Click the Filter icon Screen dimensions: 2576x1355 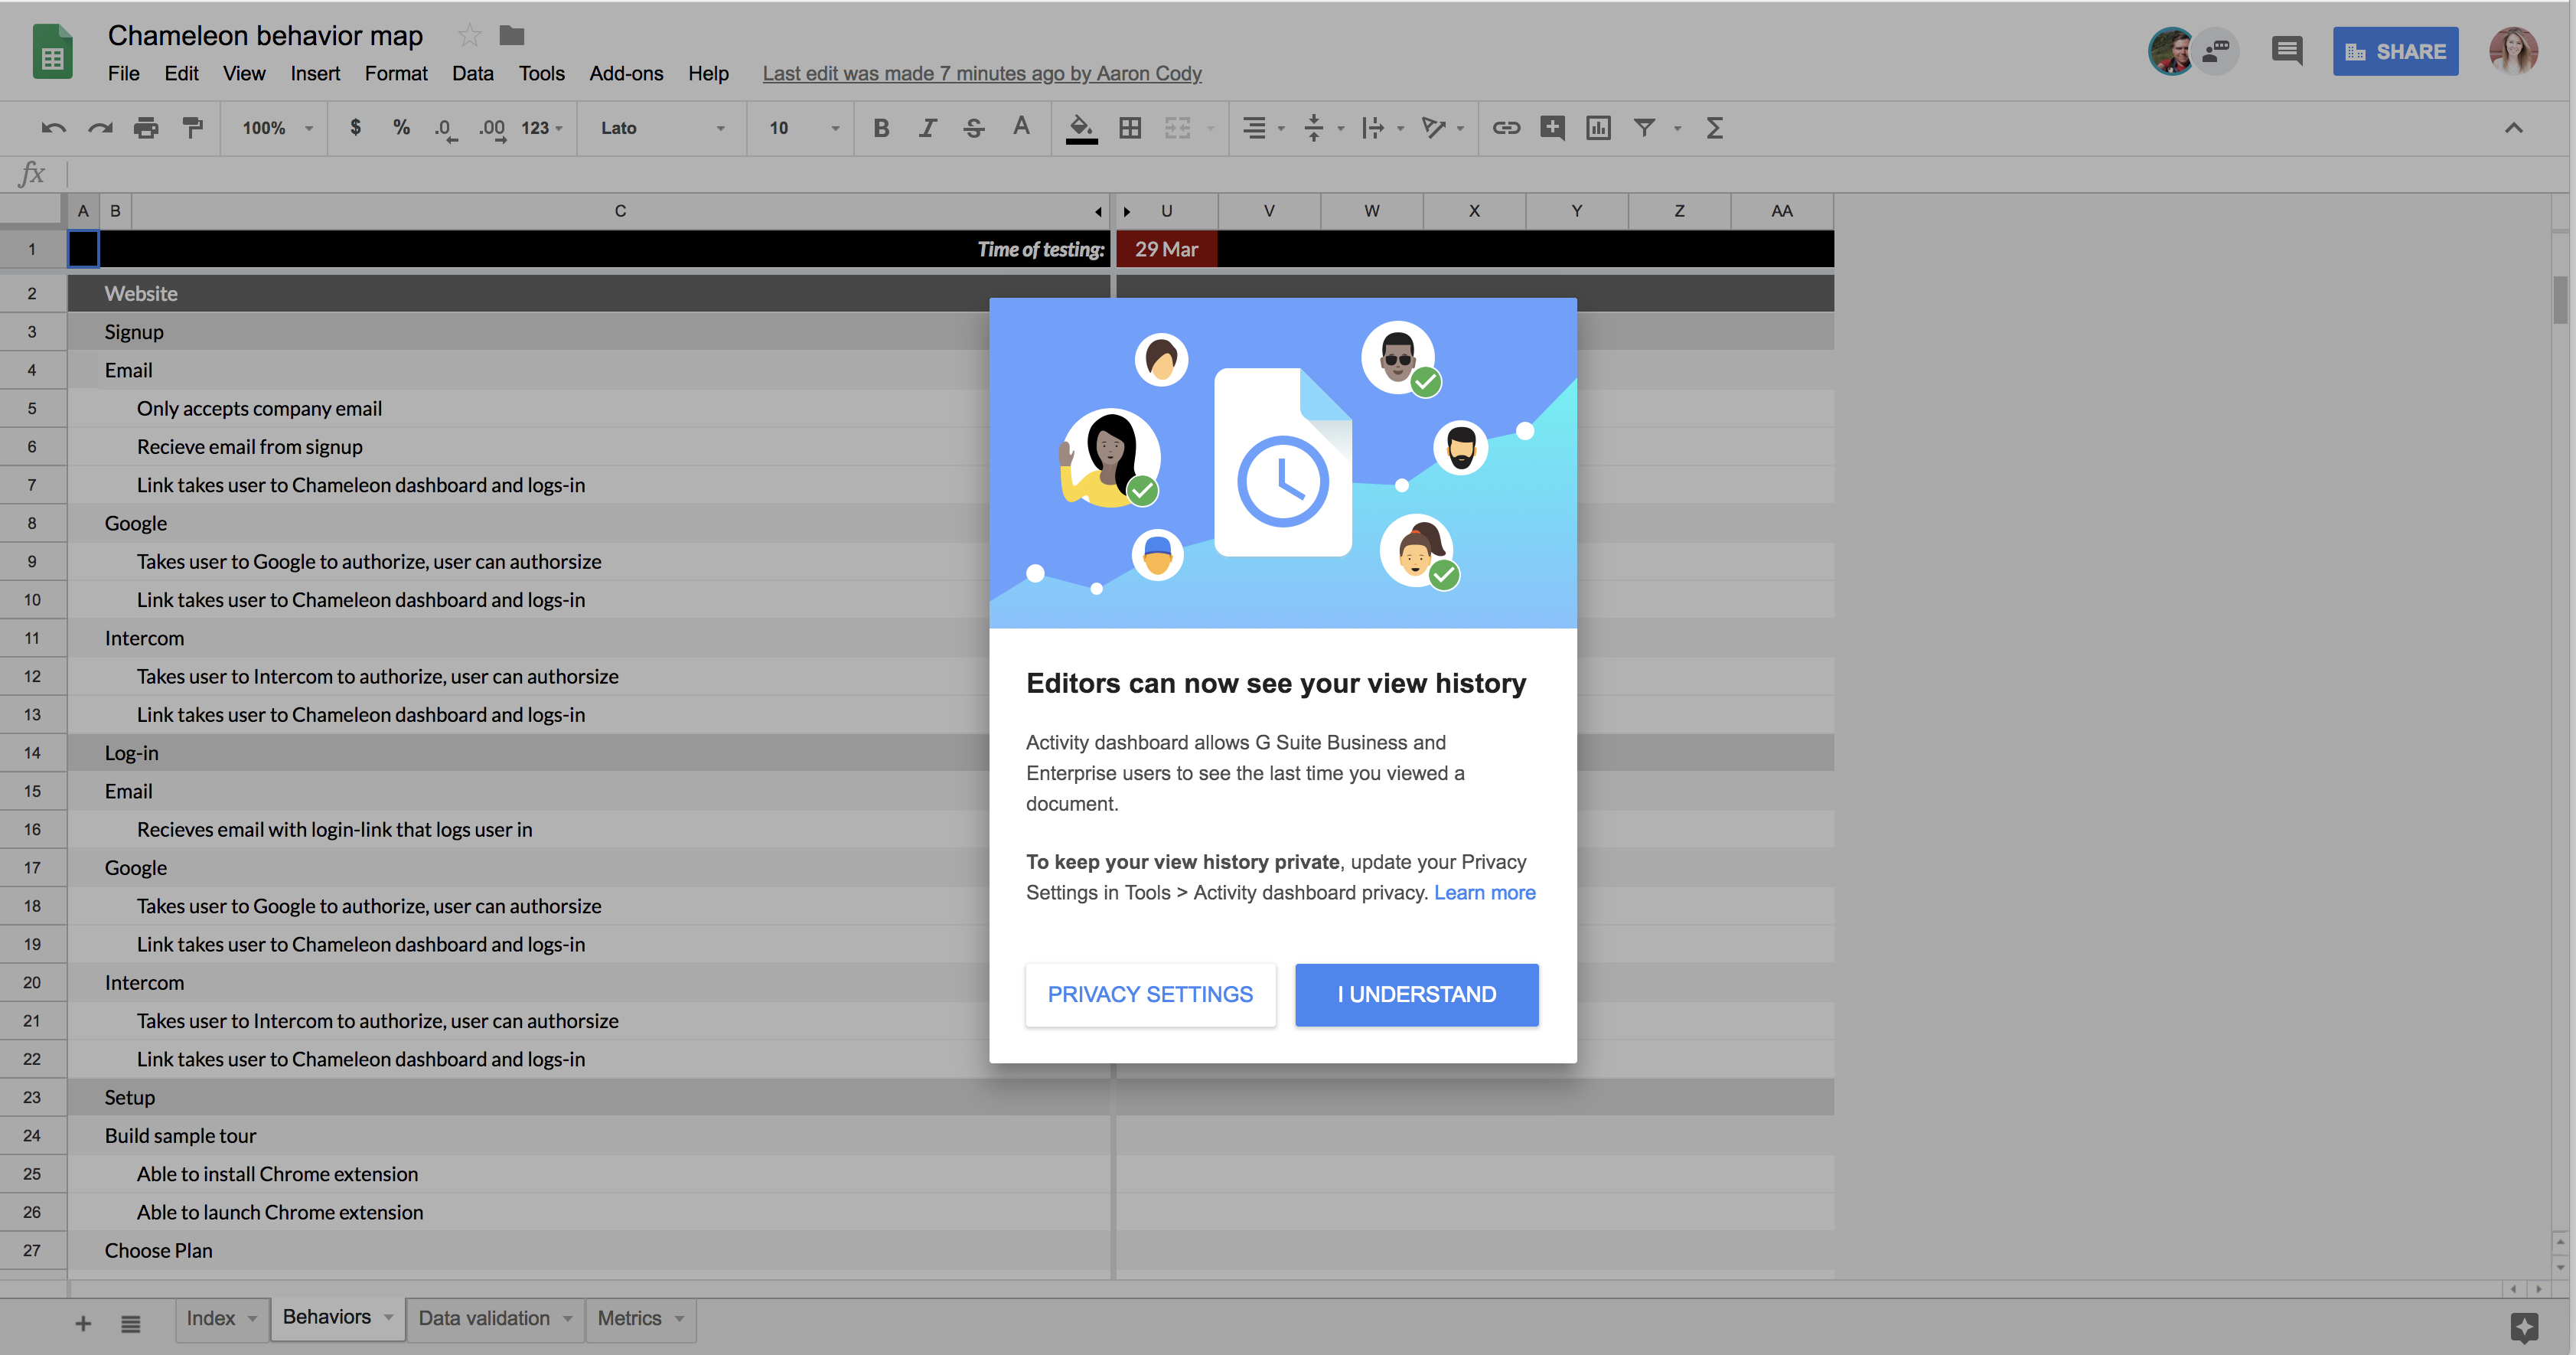[x=1644, y=128]
